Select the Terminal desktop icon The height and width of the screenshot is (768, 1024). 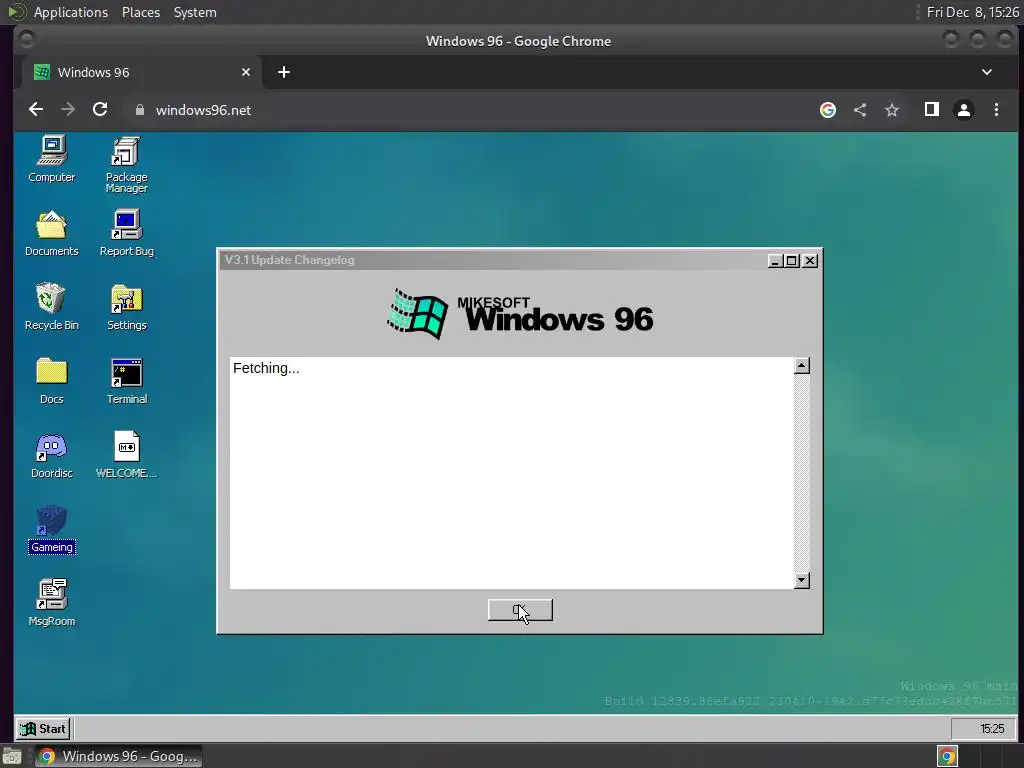tap(126, 381)
